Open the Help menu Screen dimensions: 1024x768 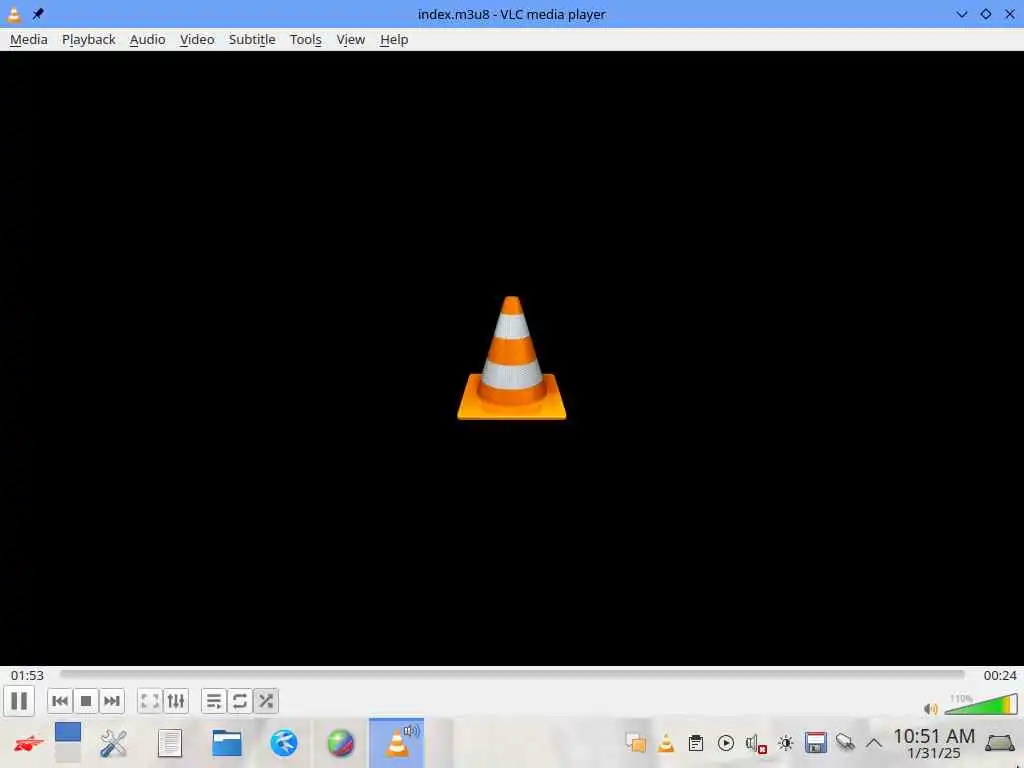(394, 40)
